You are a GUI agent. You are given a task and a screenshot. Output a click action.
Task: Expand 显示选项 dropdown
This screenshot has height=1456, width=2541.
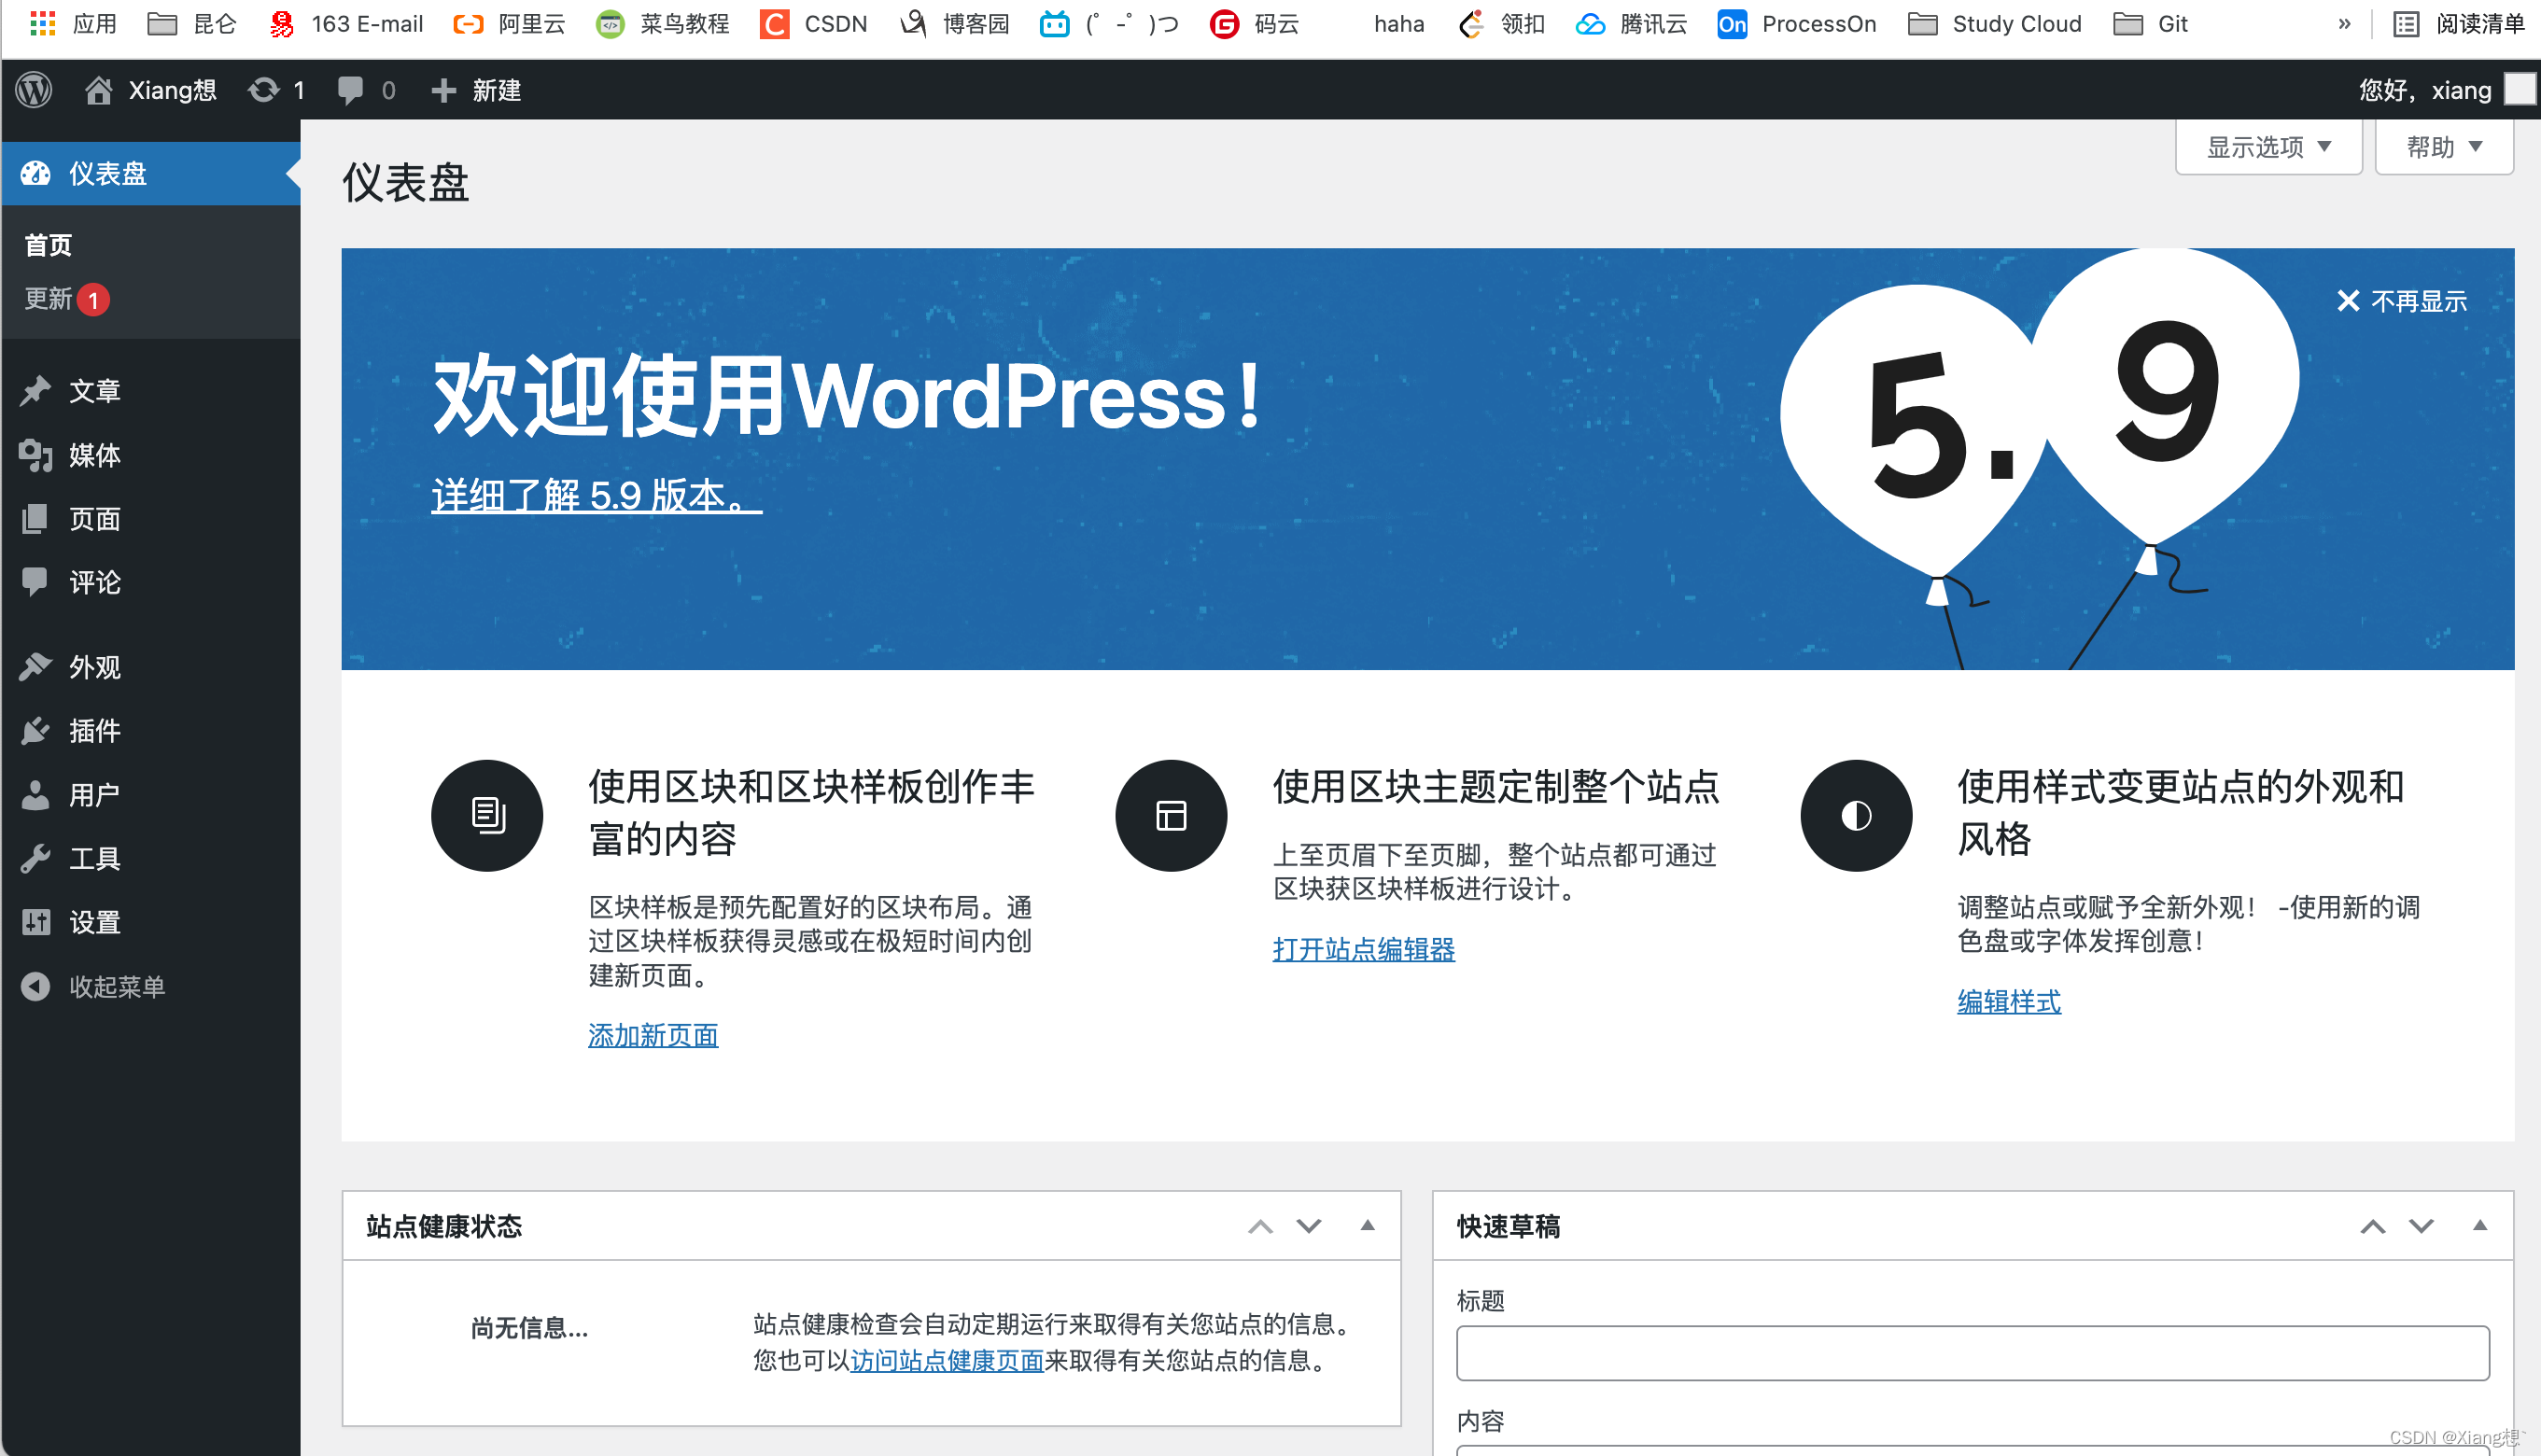click(2268, 147)
